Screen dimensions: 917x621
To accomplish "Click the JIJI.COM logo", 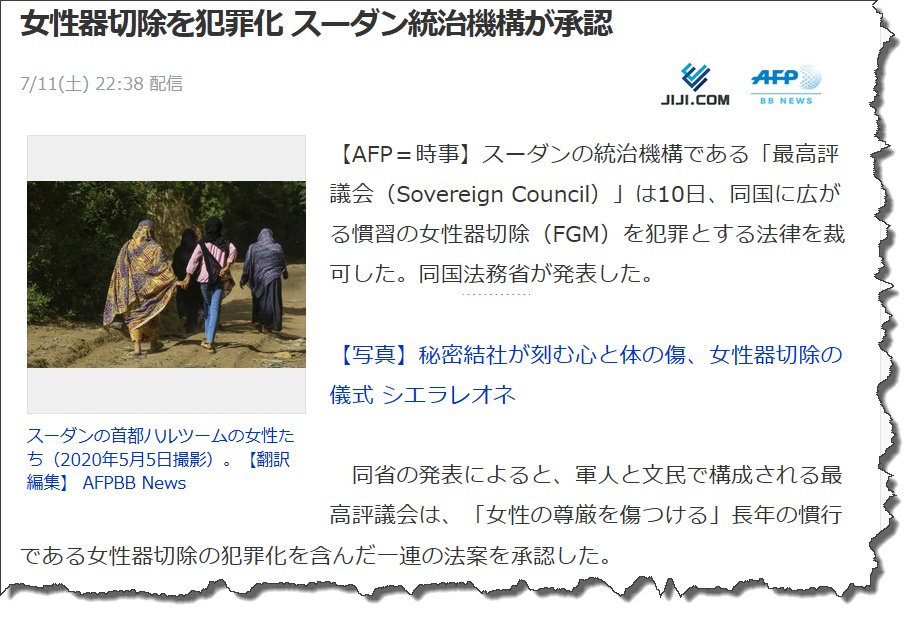I will click(x=695, y=85).
